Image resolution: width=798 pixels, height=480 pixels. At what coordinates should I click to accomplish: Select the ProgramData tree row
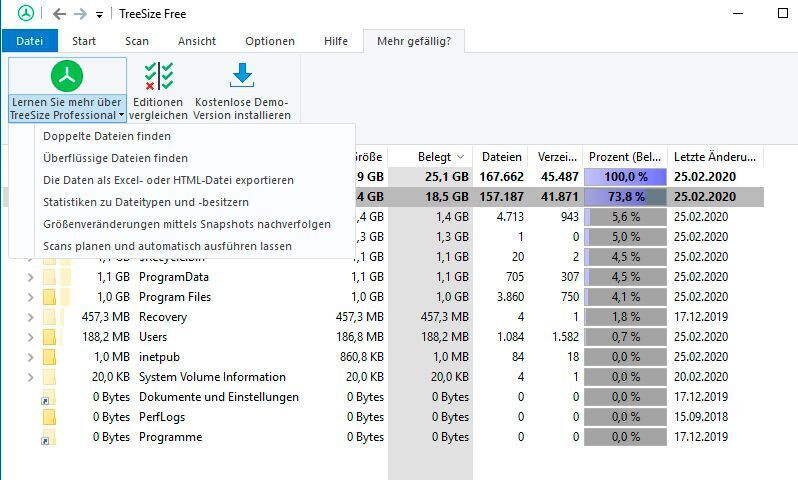tap(383, 277)
